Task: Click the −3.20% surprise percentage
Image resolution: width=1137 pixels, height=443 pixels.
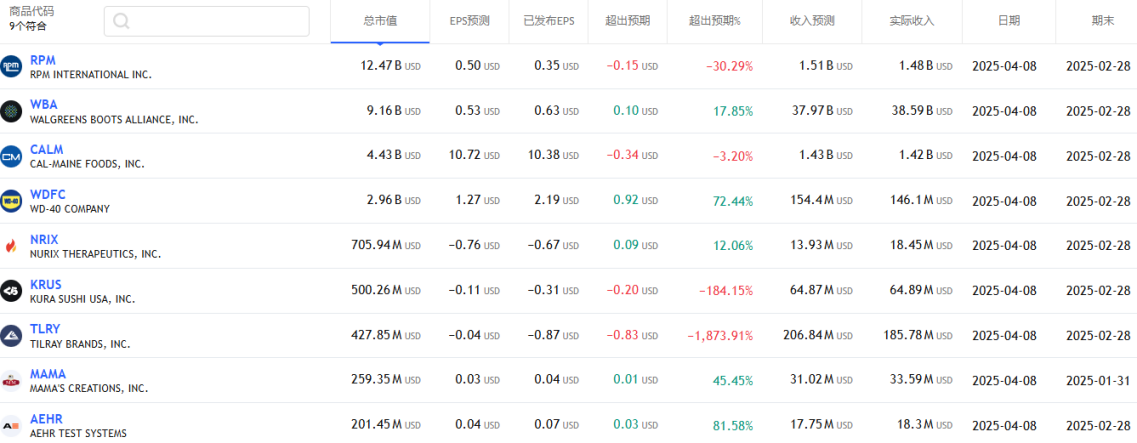Action: pyautogui.click(x=733, y=156)
